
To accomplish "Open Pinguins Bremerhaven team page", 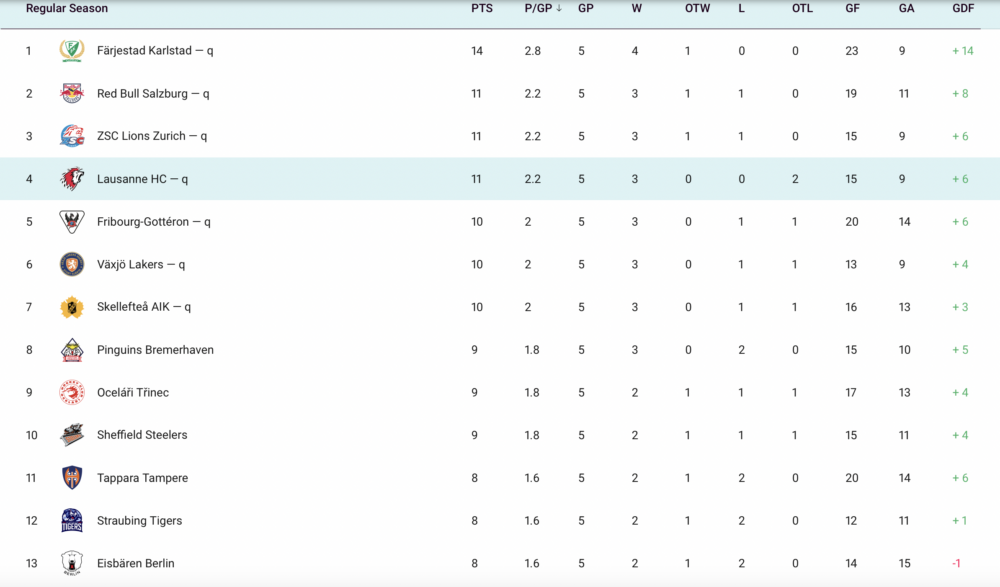I will (155, 350).
